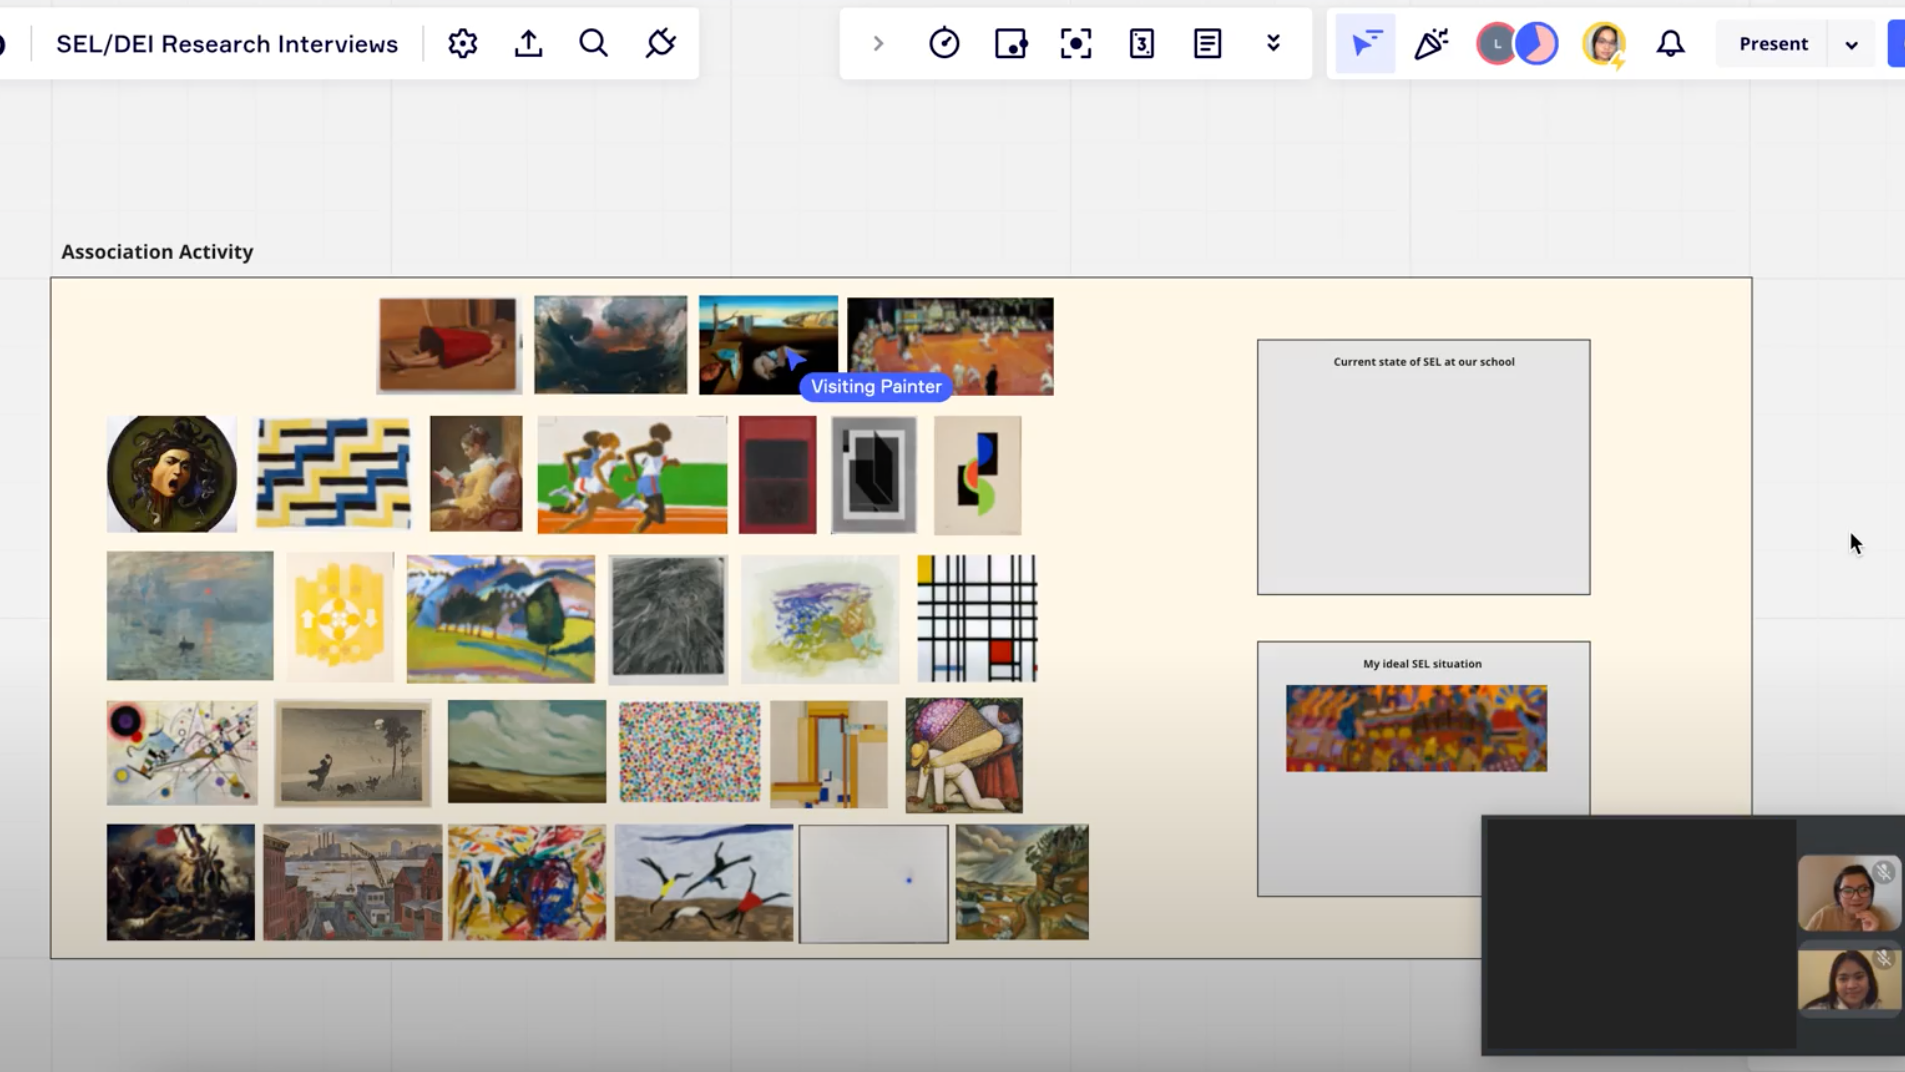Image resolution: width=1905 pixels, height=1072 pixels.
Task: Select the flower carrier painting
Action: 964,755
